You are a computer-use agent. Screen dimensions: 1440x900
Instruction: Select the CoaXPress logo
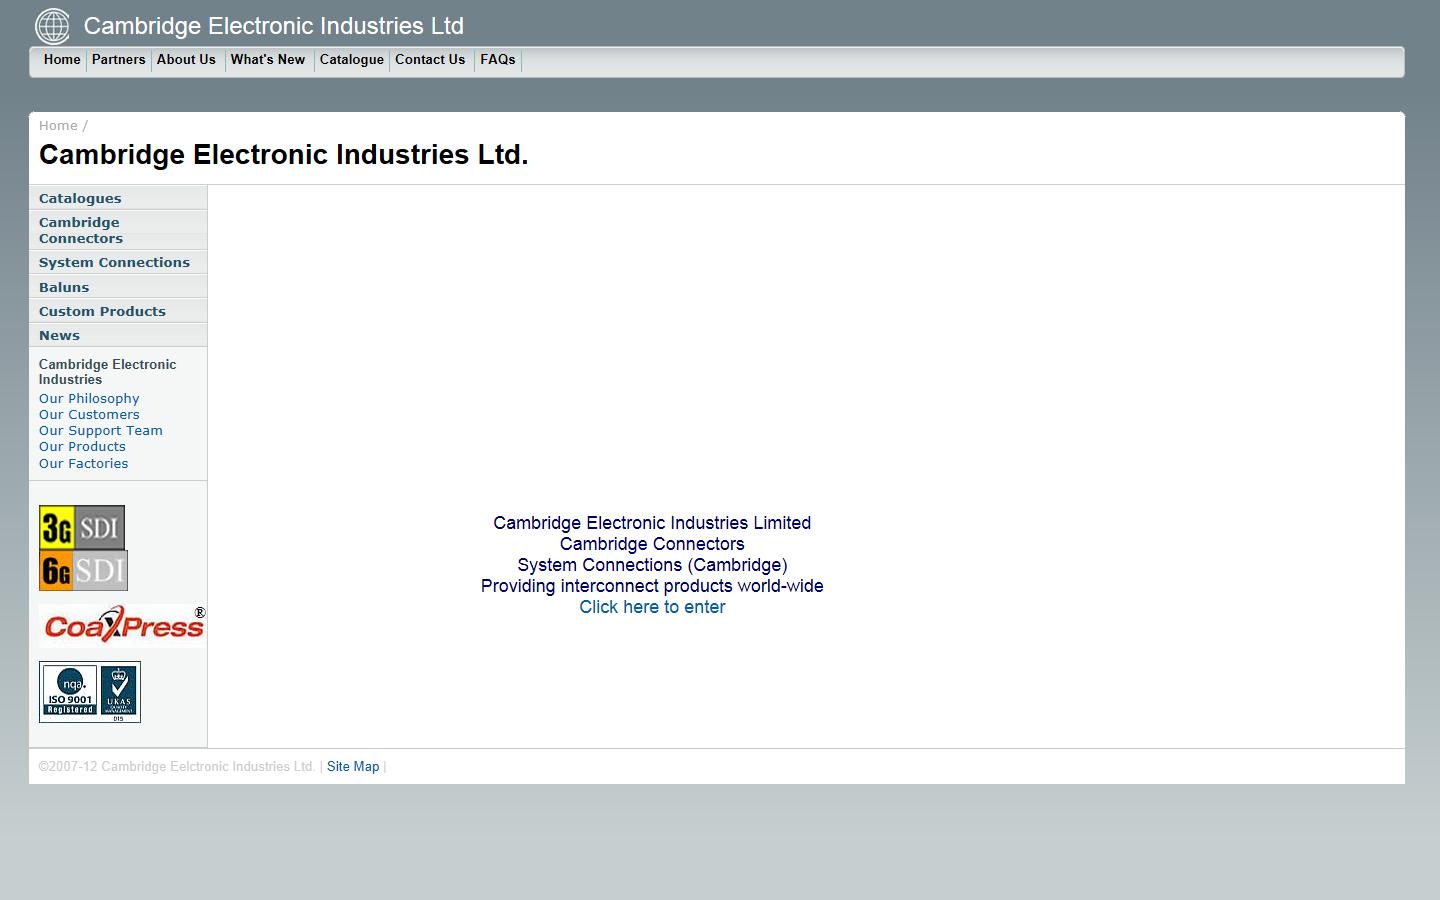point(121,626)
